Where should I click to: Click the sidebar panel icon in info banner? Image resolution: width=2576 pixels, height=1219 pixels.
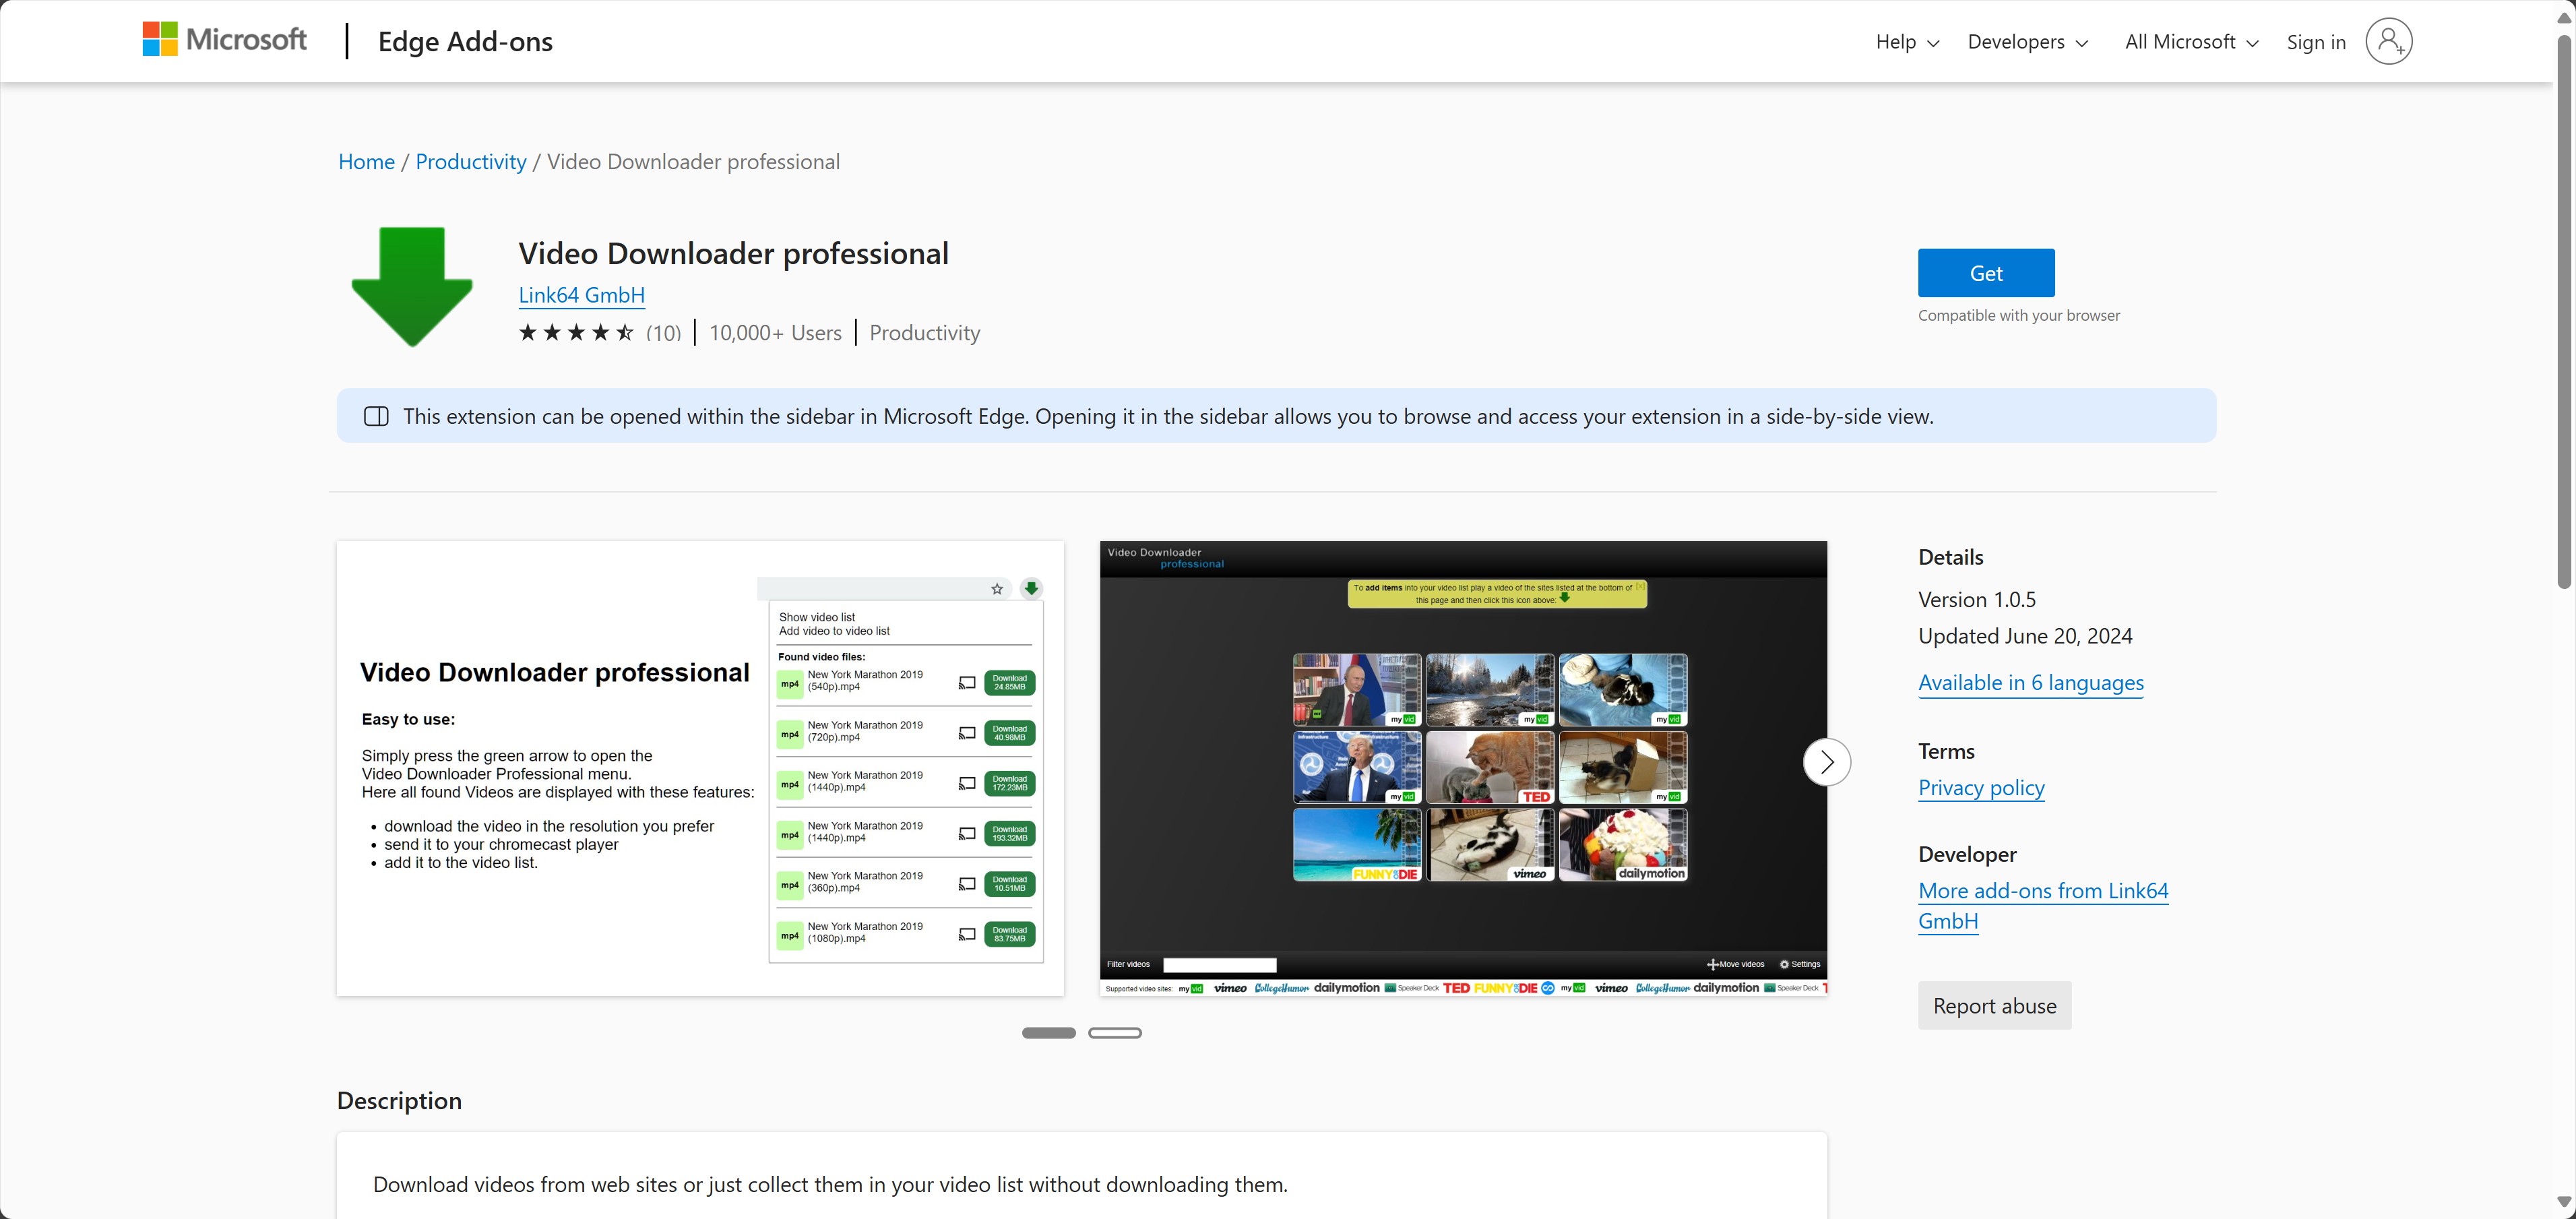tap(376, 417)
